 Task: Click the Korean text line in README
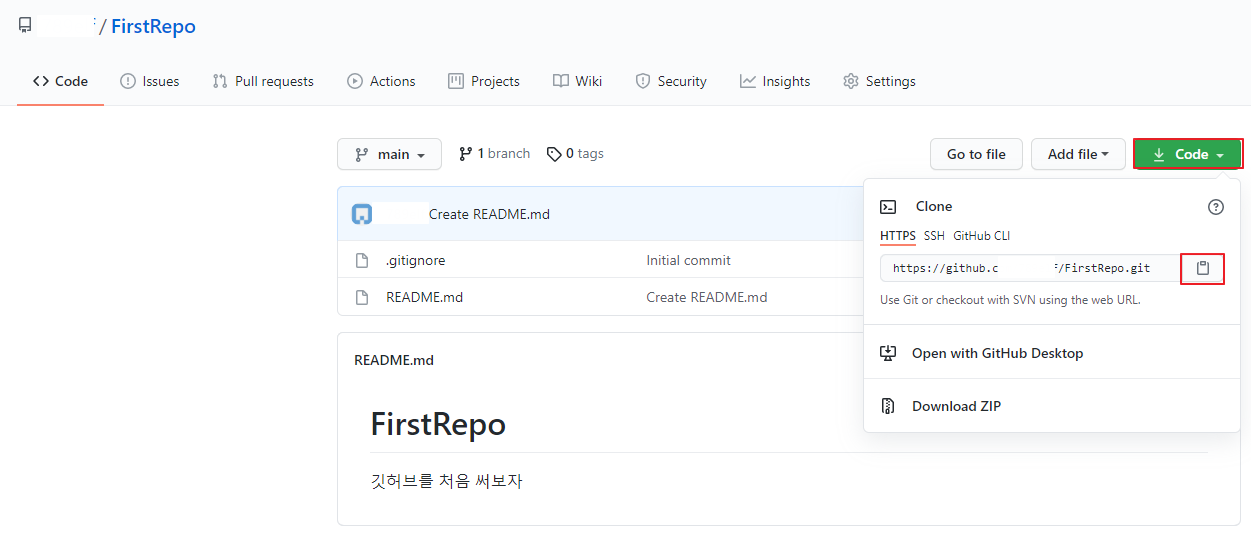coord(446,481)
